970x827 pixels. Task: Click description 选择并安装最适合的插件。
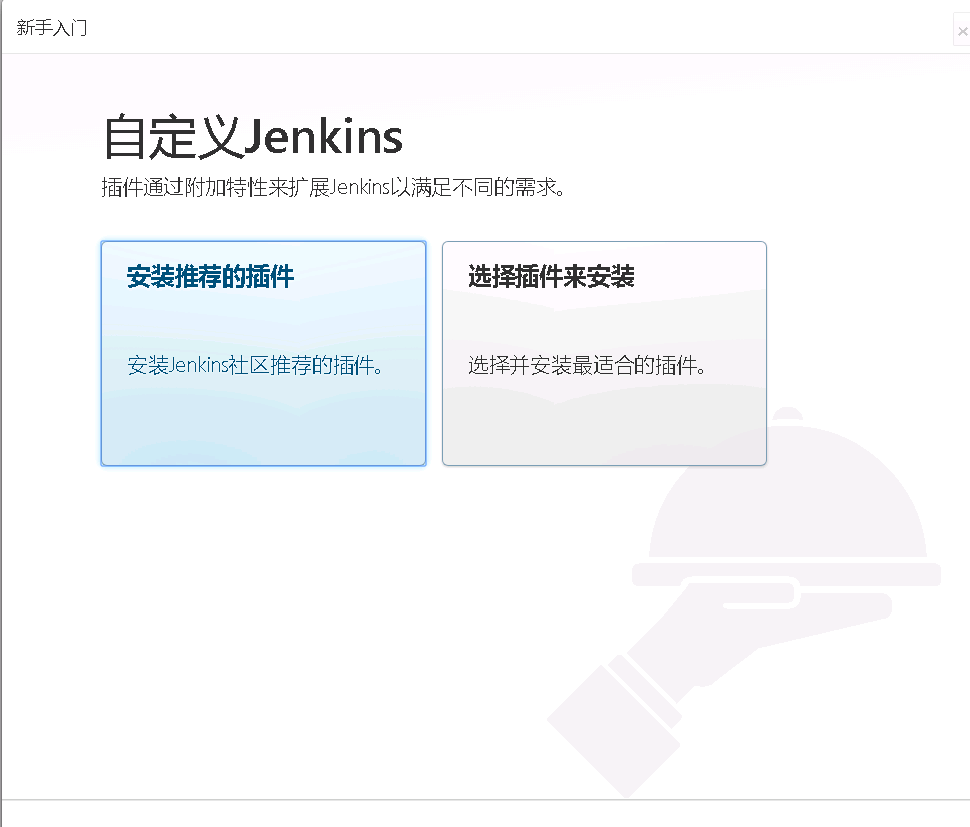[x=586, y=365]
